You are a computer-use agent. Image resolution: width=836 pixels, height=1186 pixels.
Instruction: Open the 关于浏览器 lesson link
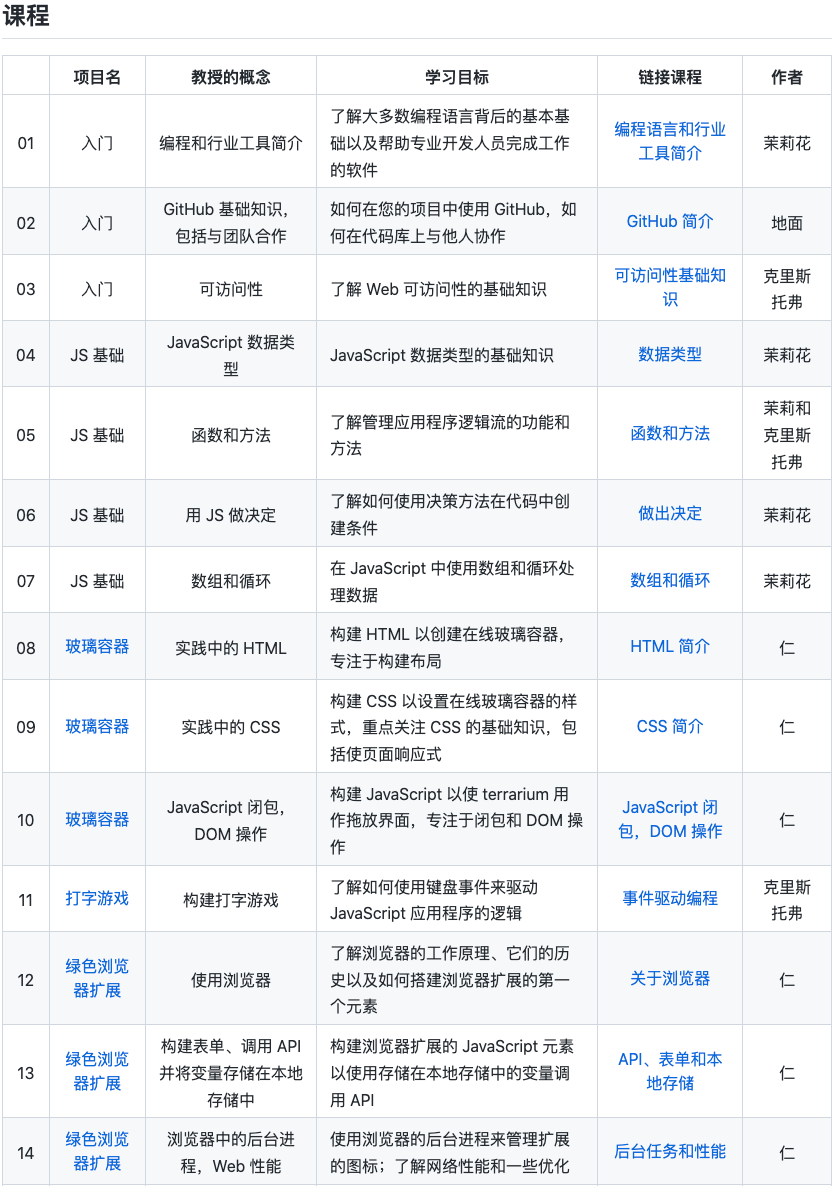[670, 979]
